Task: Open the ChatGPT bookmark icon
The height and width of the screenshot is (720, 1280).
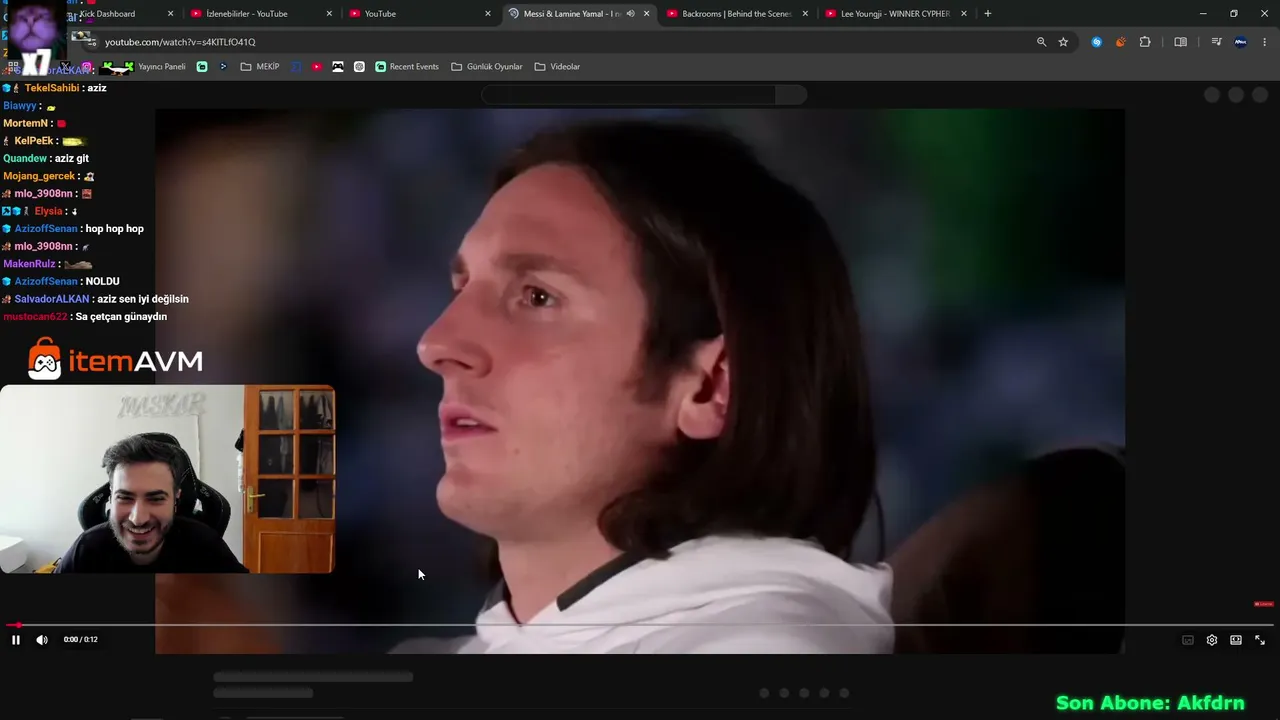Action: (x=359, y=67)
